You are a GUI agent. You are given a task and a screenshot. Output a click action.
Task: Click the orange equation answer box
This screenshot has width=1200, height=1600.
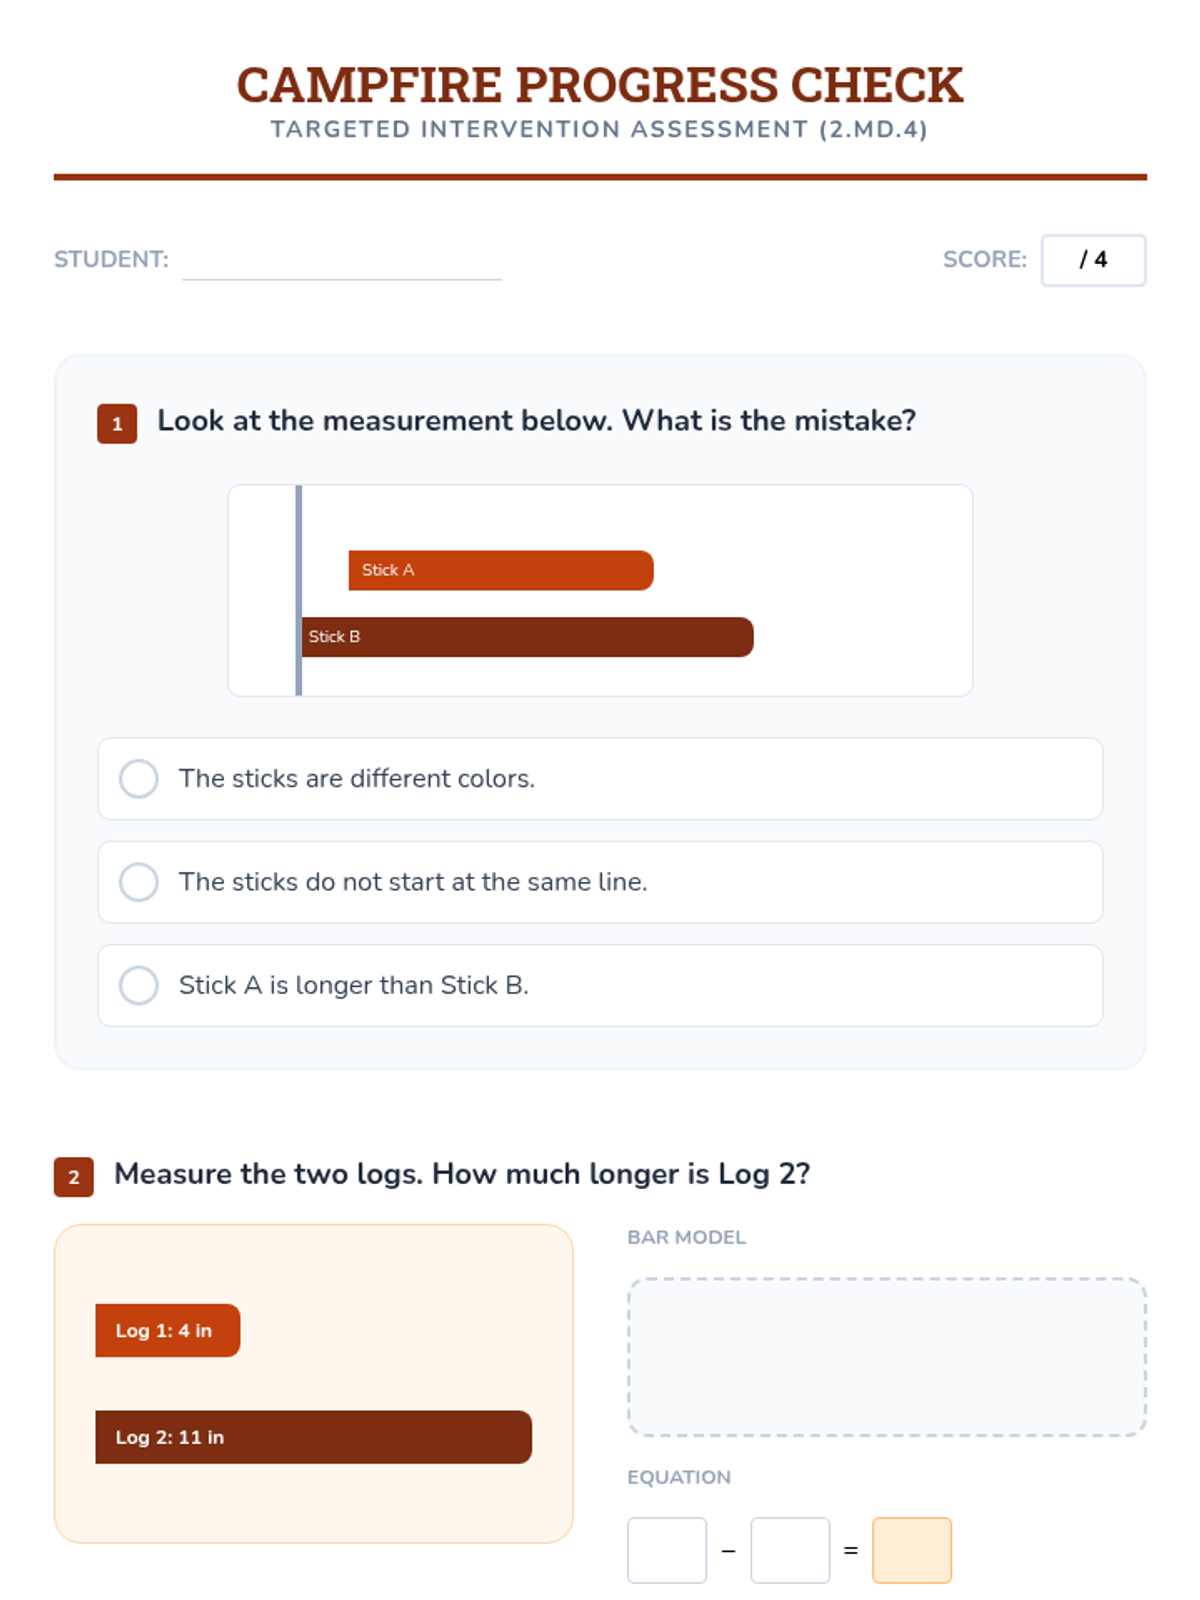pyautogui.click(x=912, y=1550)
